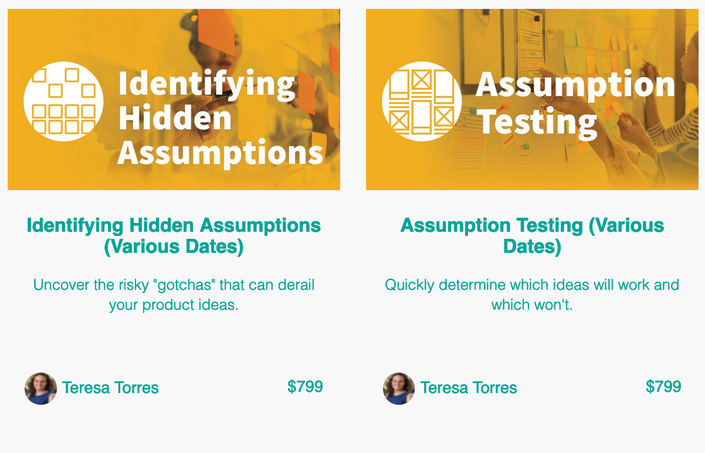Click white 'Hidden' word in left banner headline

click(x=175, y=118)
